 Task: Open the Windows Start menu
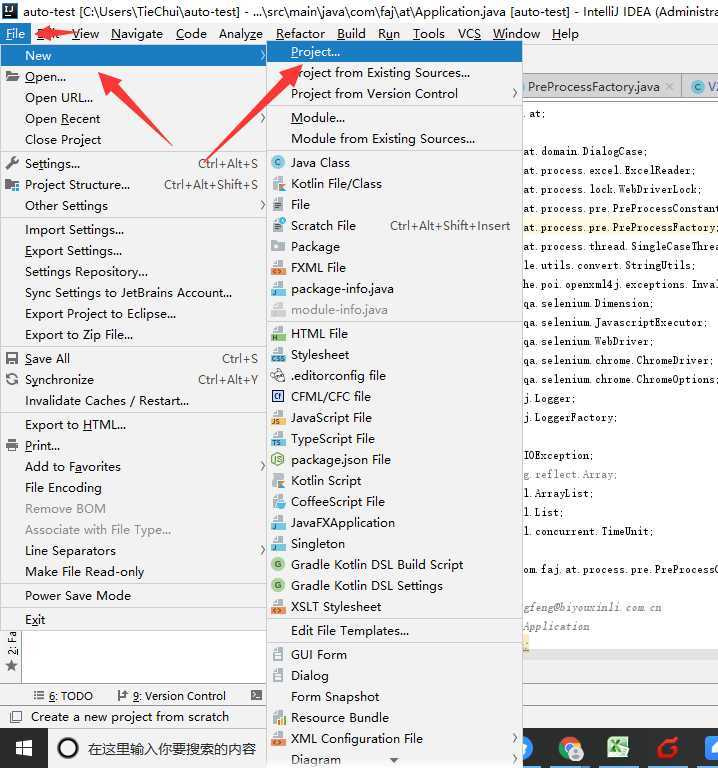[x=24, y=748]
